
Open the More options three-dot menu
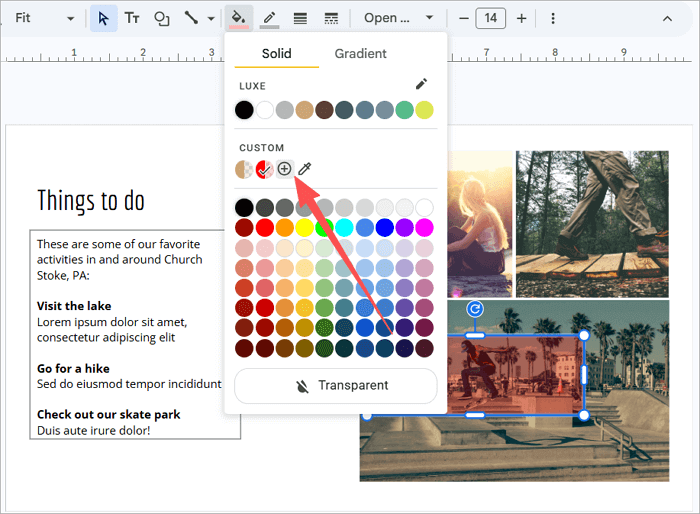(x=553, y=18)
